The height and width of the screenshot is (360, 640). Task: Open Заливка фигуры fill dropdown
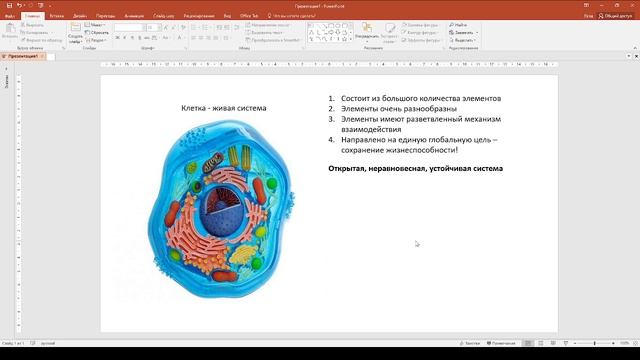click(420, 25)
